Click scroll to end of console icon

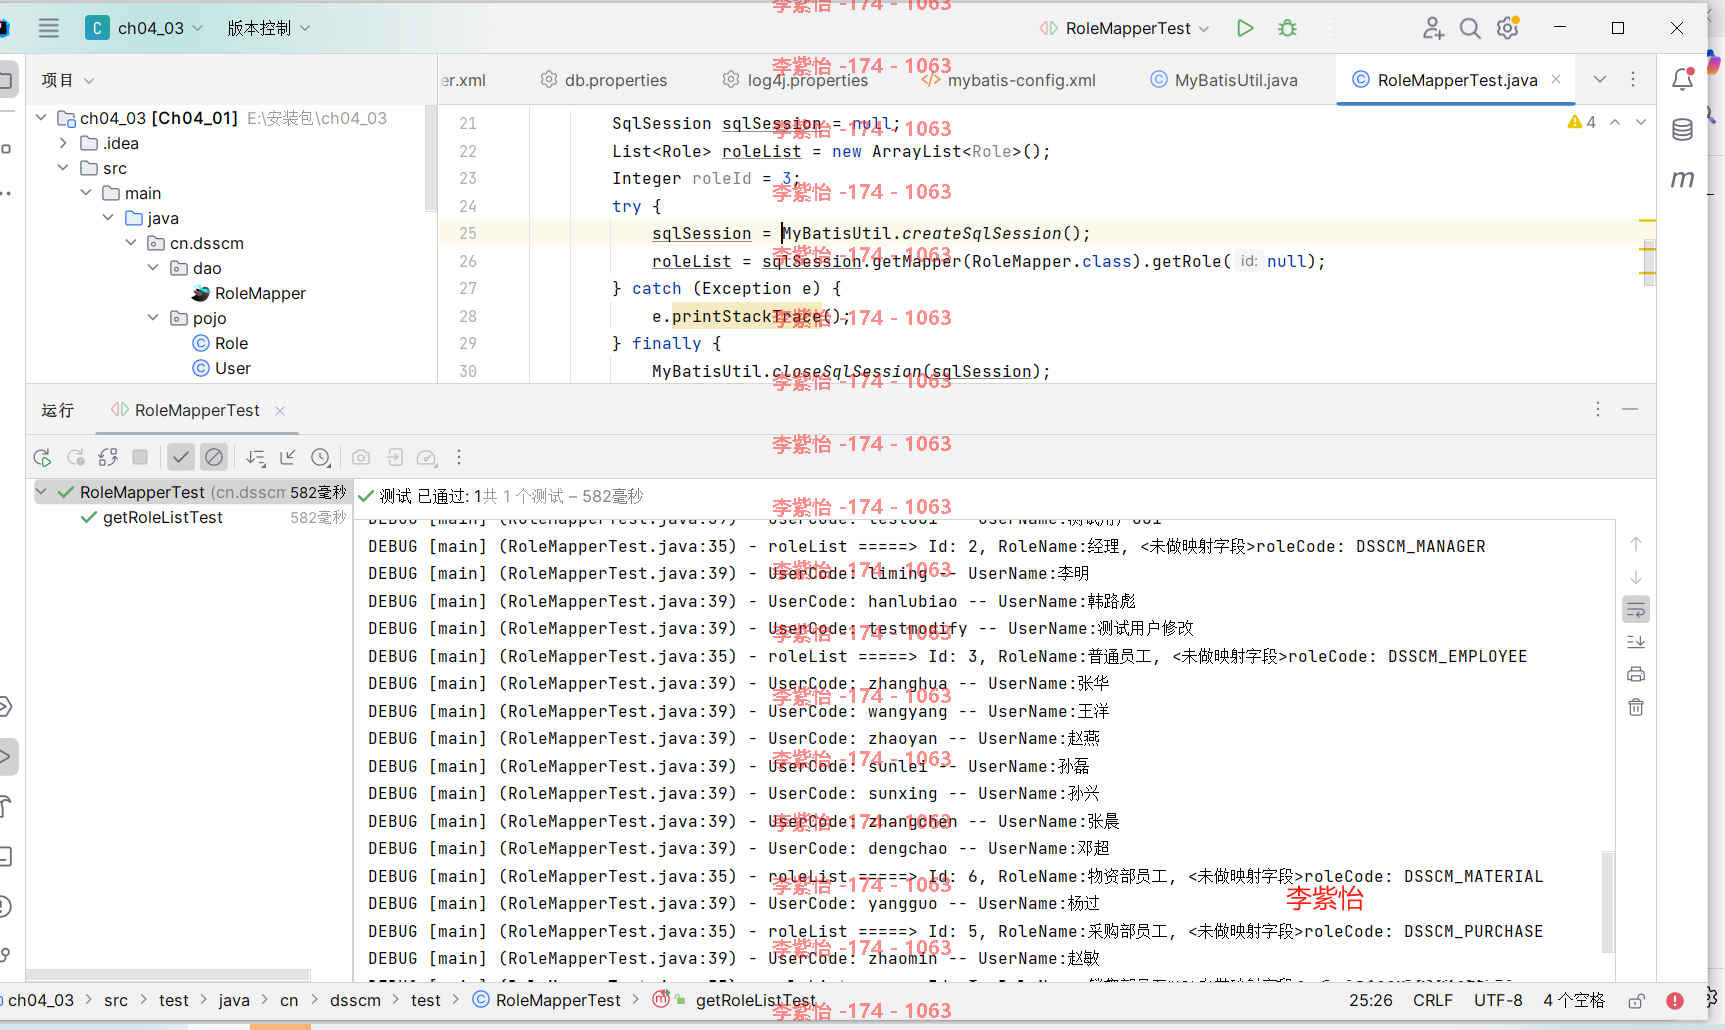pyautogui.click(x=1636, y=642)
